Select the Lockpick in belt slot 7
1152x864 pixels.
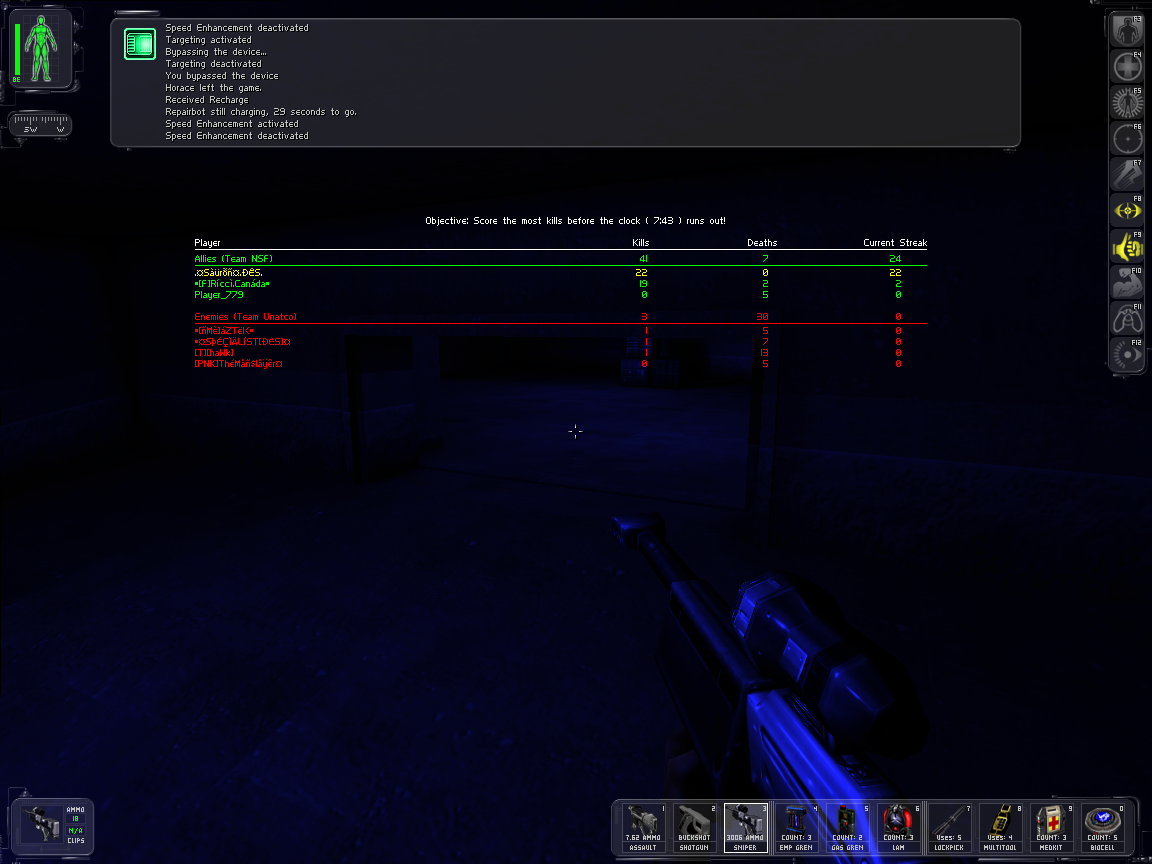tap(949, 827)
